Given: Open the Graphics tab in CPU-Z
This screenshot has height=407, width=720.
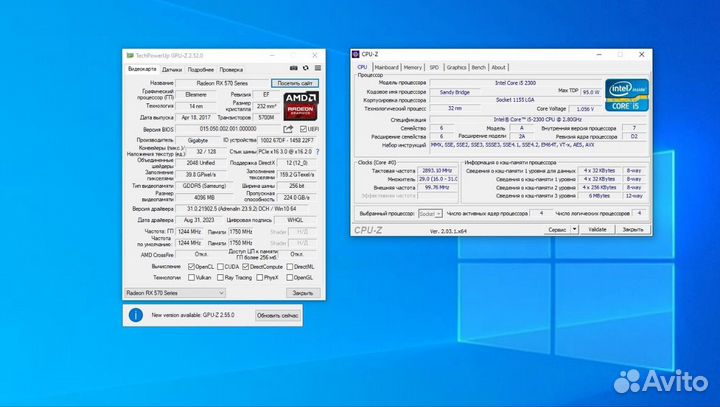Looking at the screenshot, I should pos(456,68).
